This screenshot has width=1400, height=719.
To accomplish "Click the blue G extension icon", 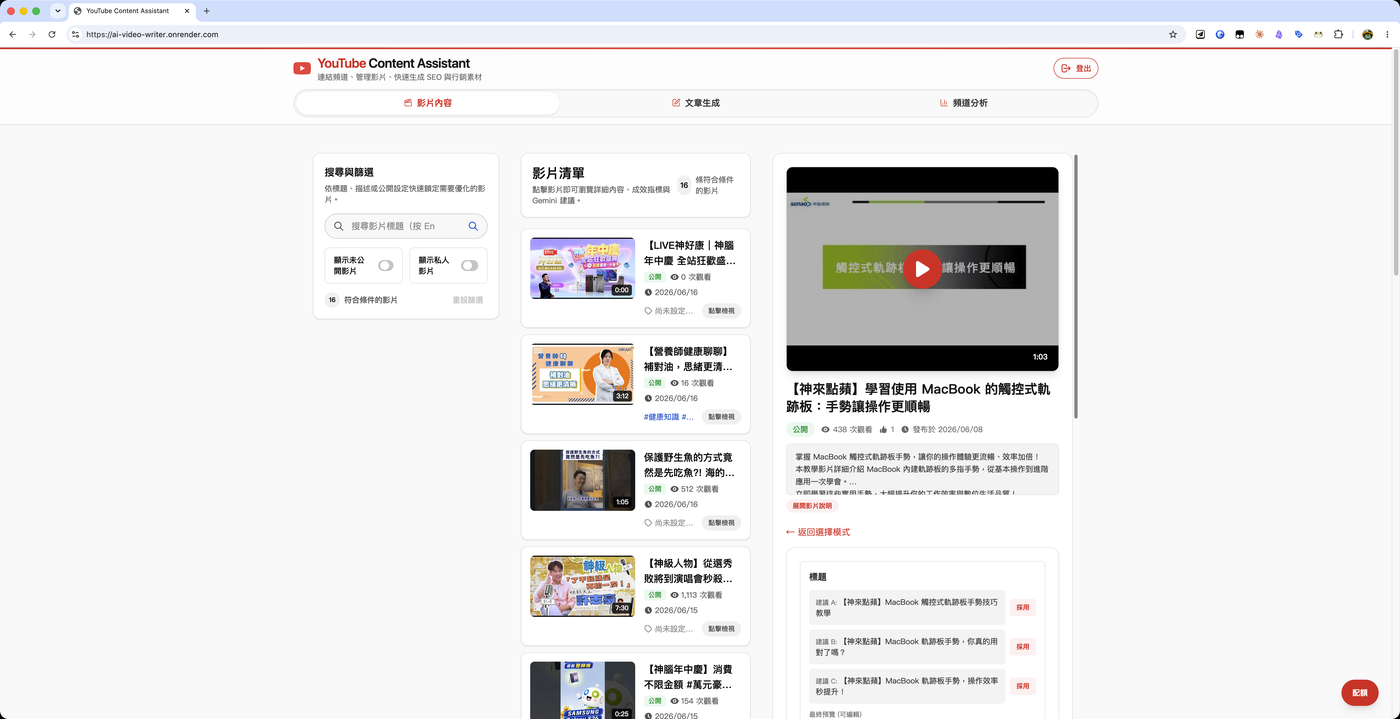I will click(x=1220, y=34).
